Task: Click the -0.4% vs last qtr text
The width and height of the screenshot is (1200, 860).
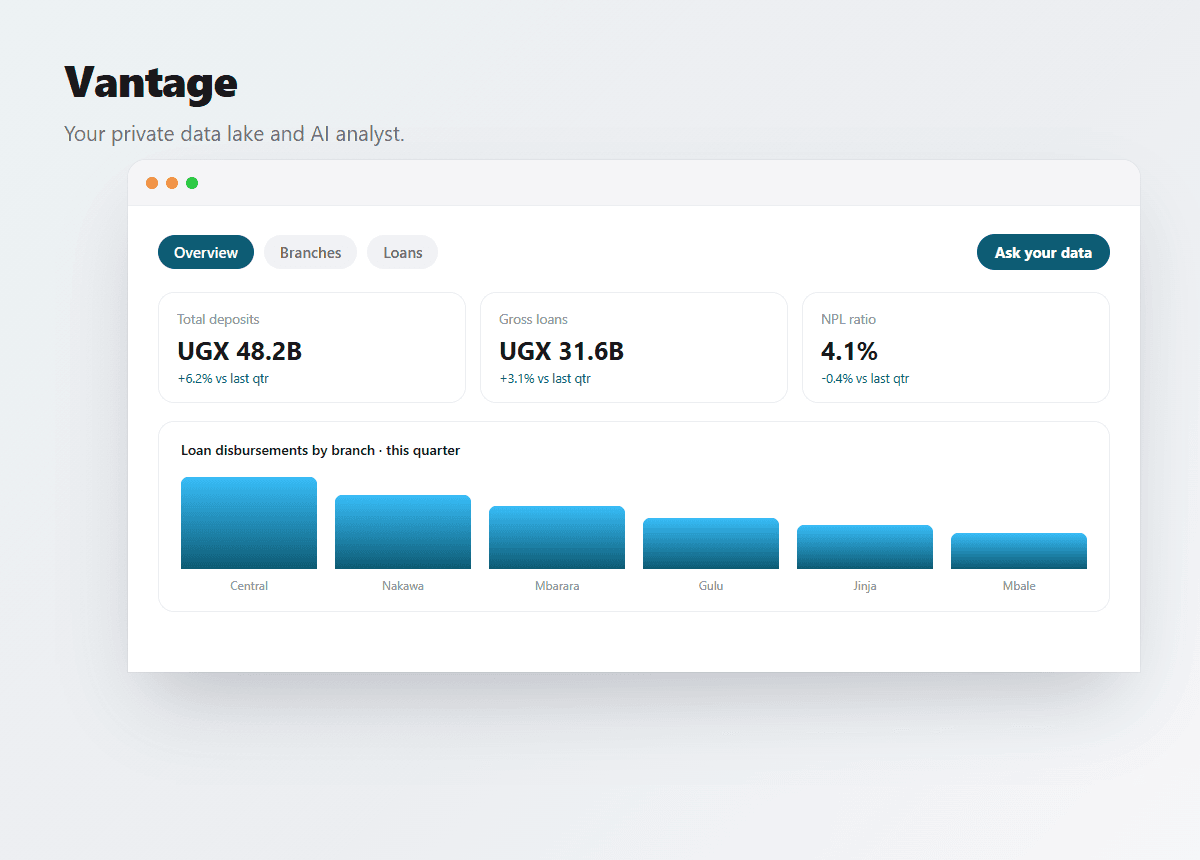Action: 865,379
